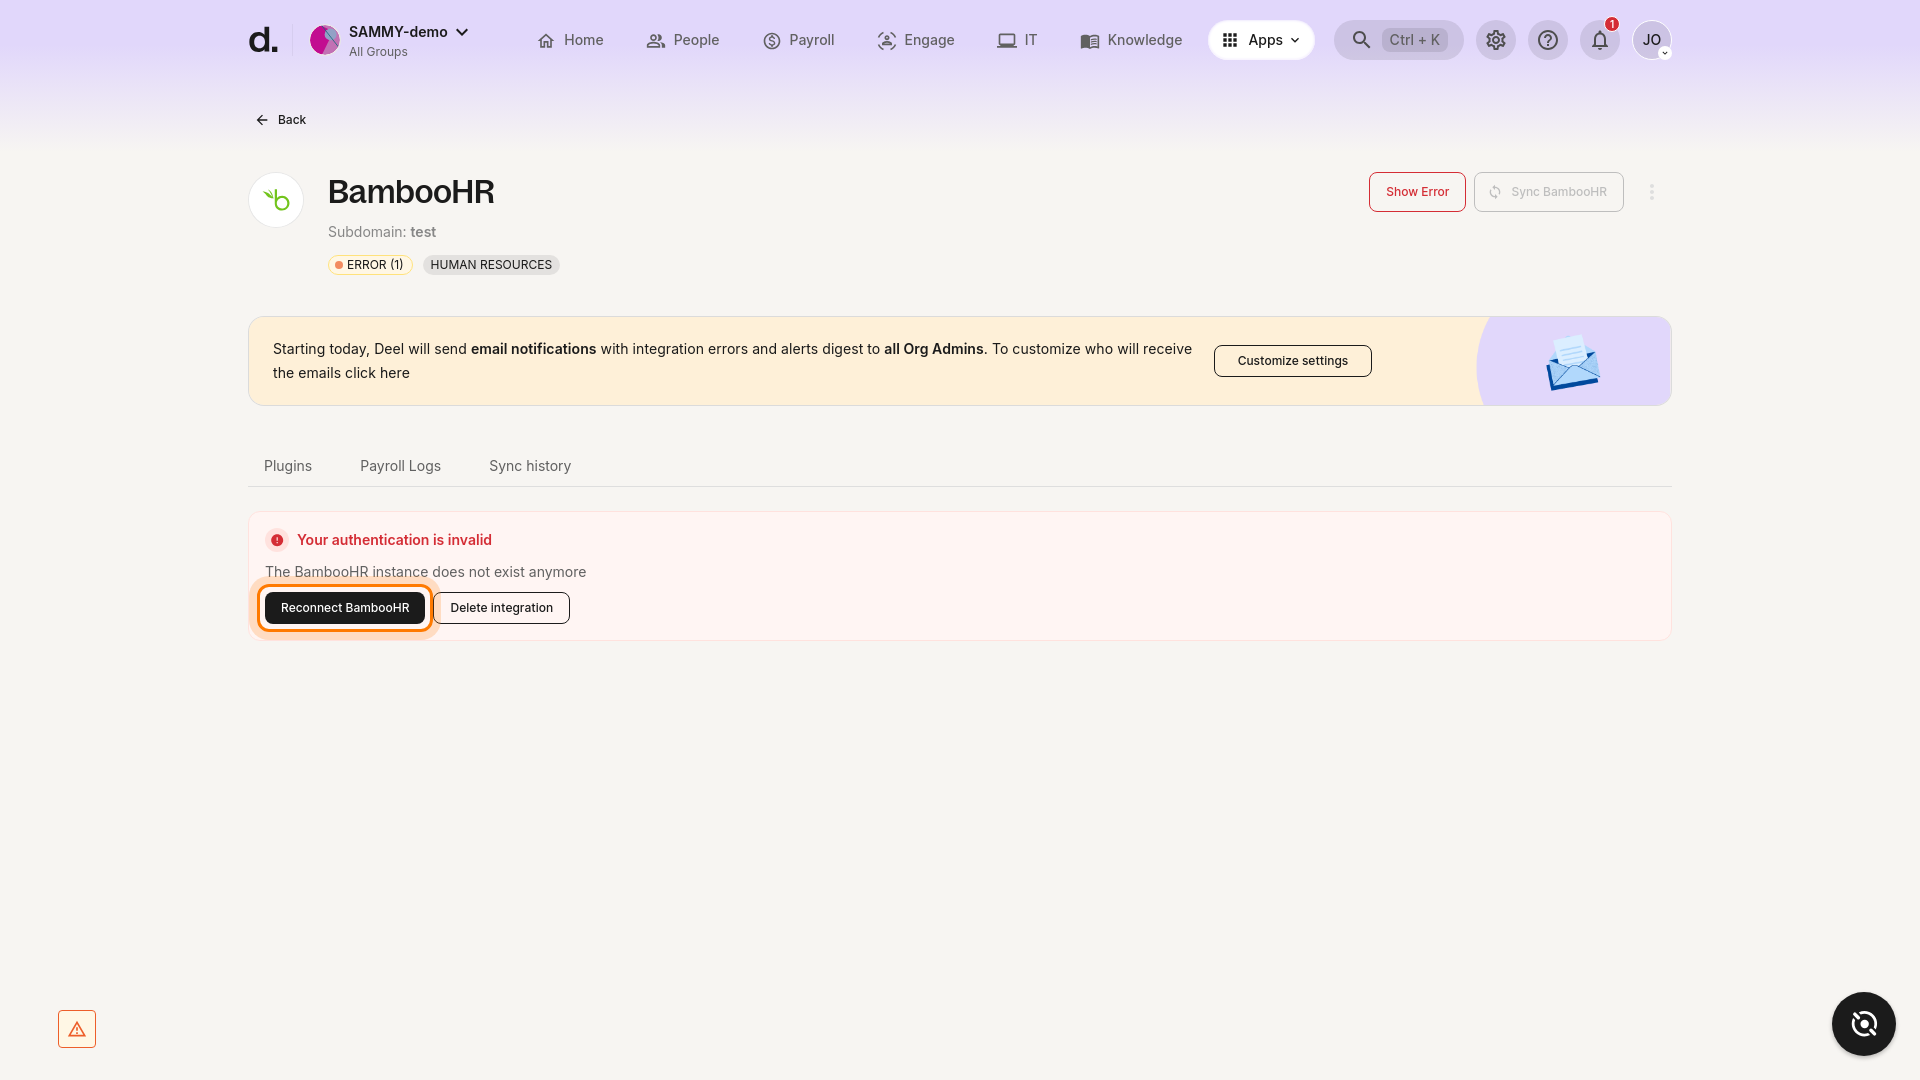Switch to the Sync history tab
Screen dimensions: 1920x1080
coord(530,466)
